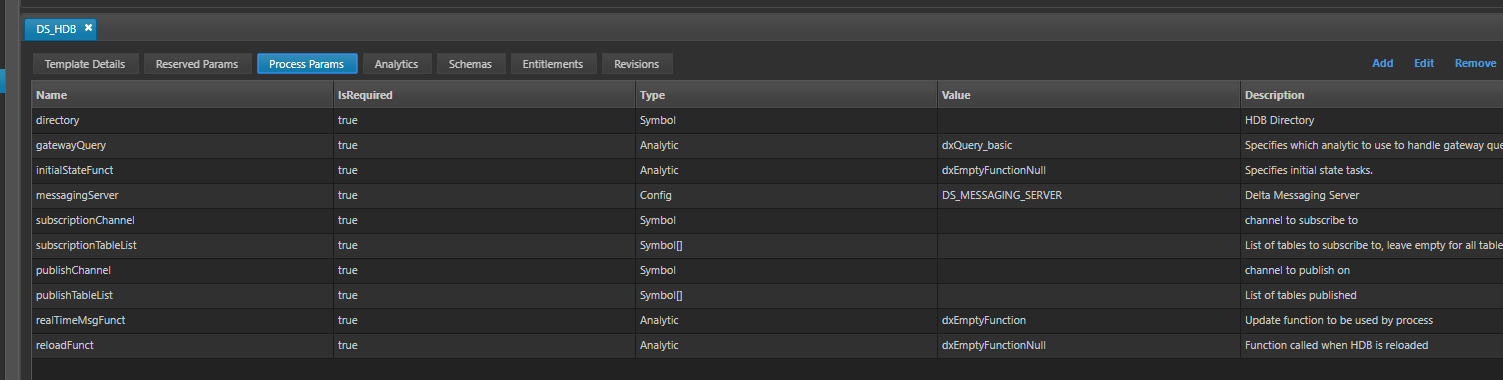The height and width of the screenshot is (380, 1503).
Task: Select the subscriptionTableList parameter name
Action: point(86,245)
